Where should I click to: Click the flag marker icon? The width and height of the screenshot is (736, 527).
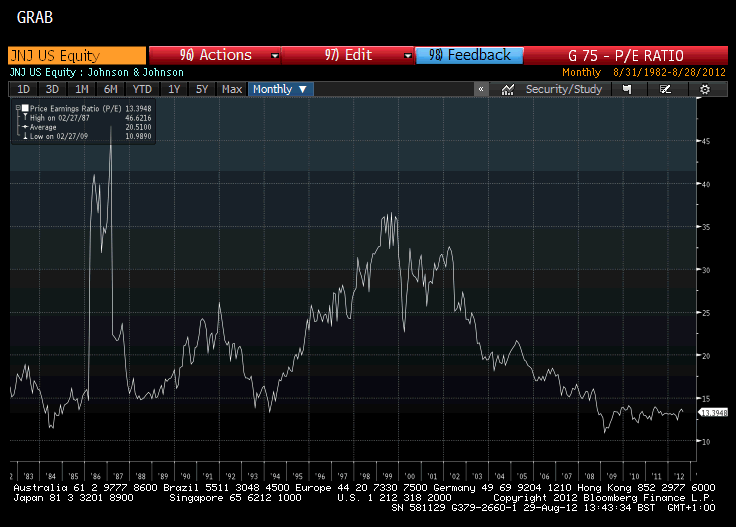pyautogui.click(x=627, y=89)
